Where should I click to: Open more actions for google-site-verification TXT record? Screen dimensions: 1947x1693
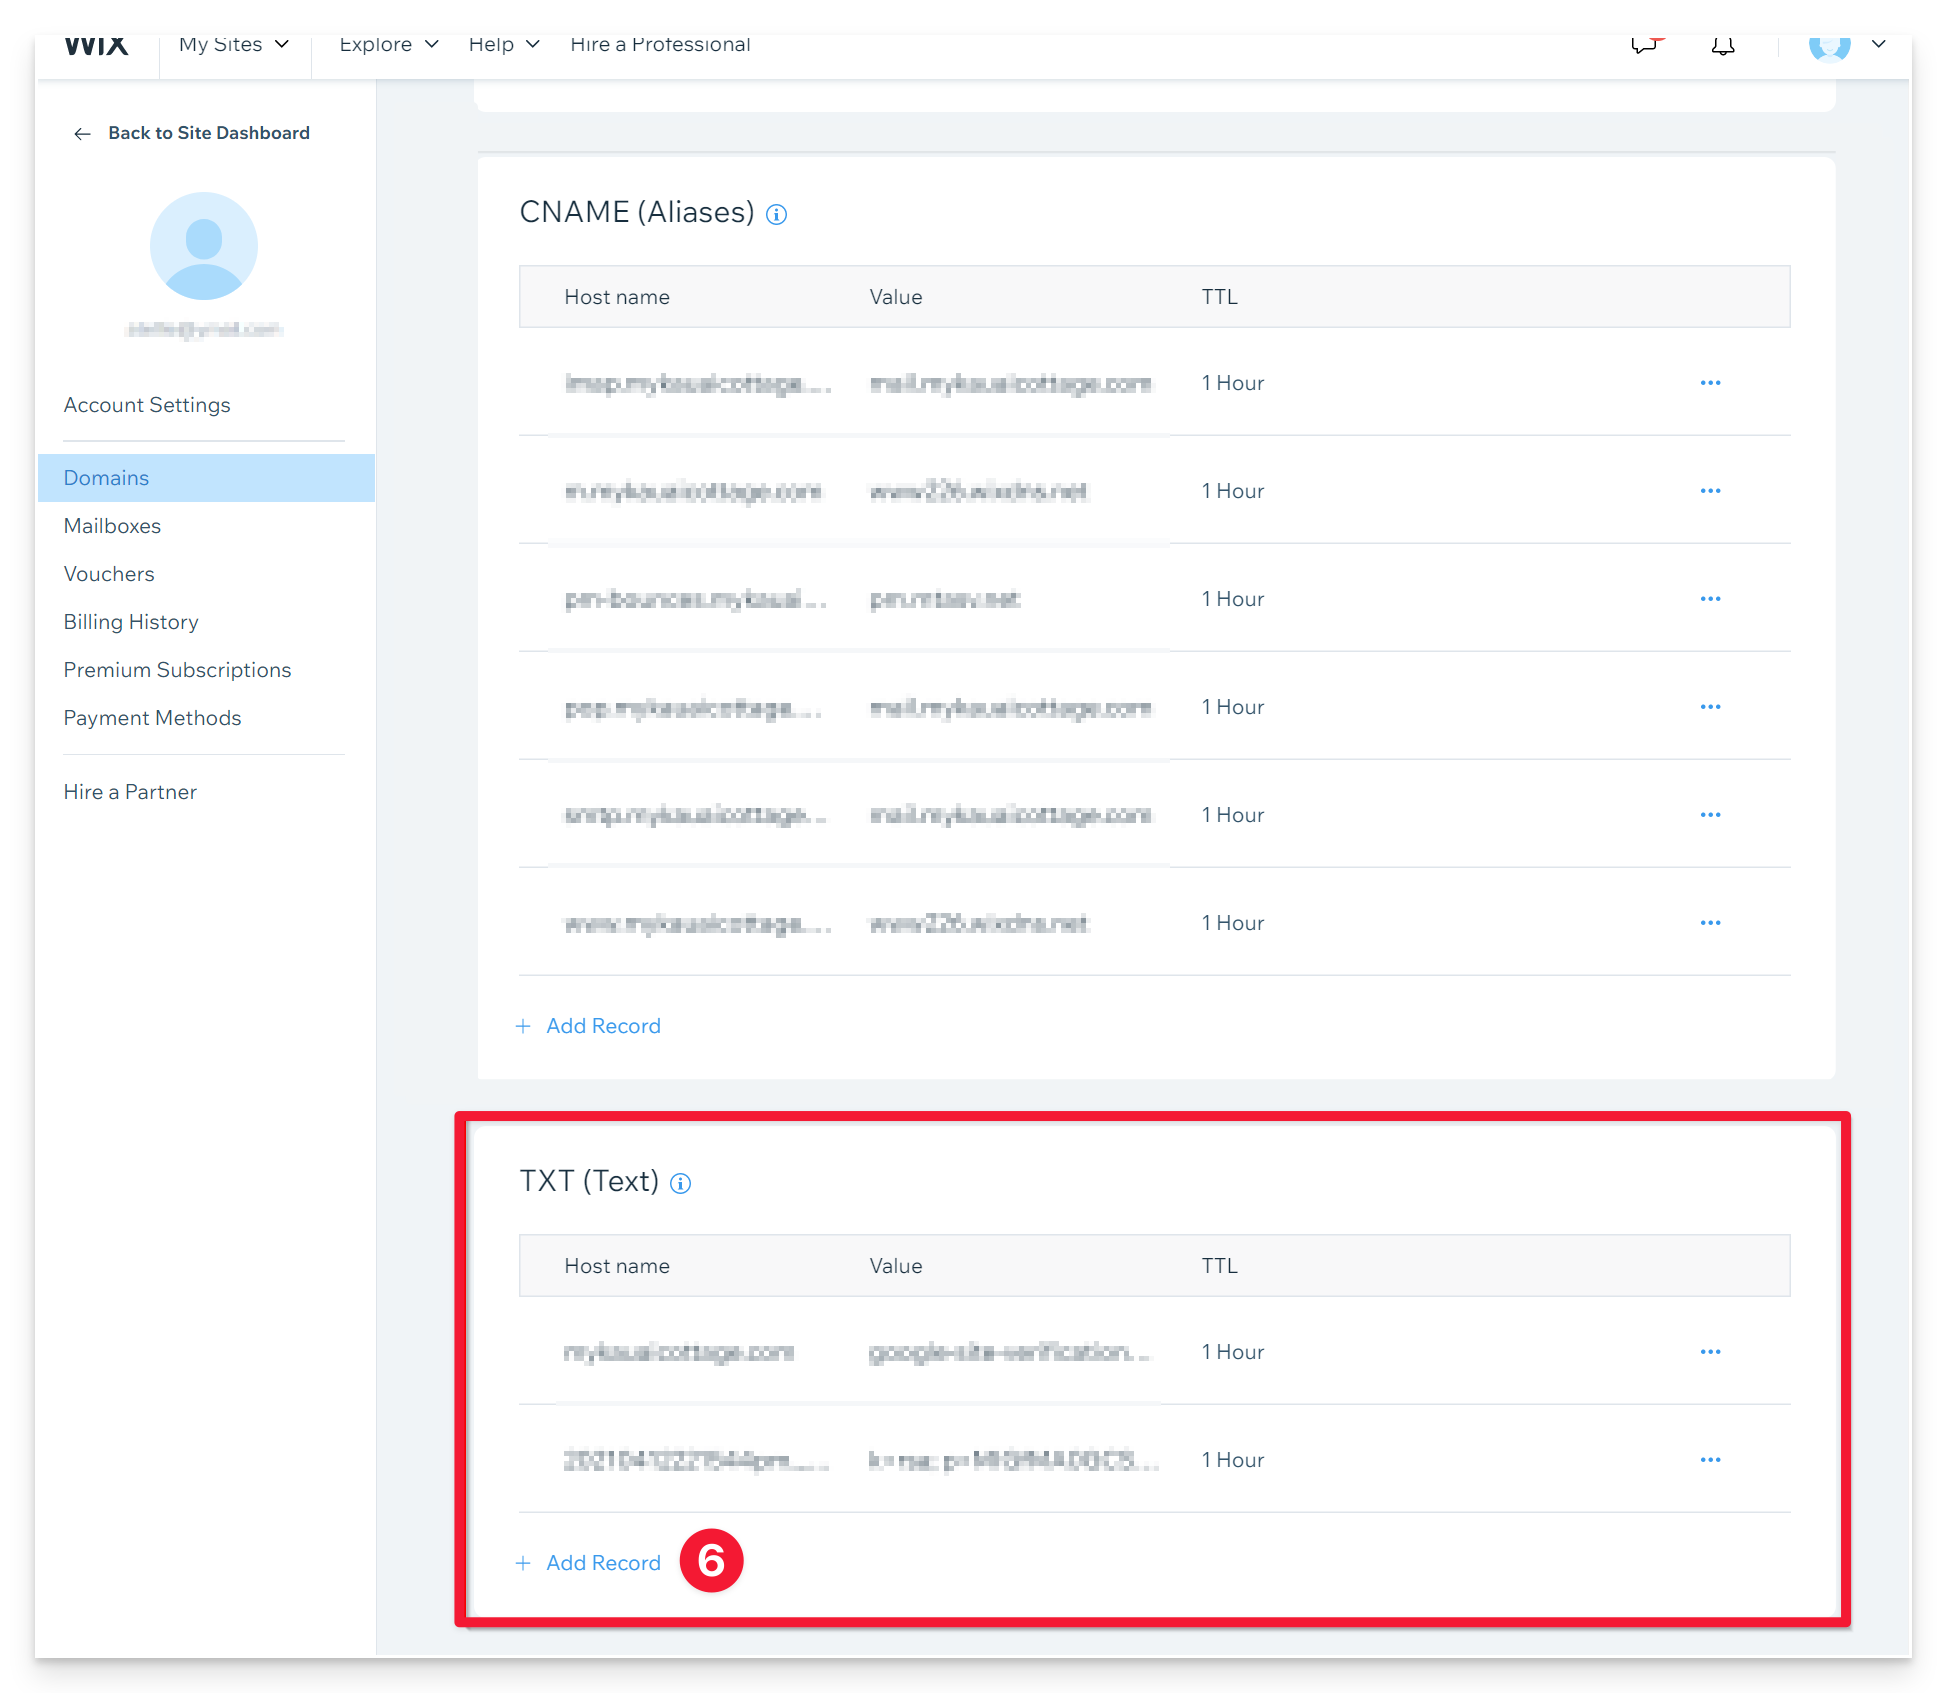click(x=1710, y=1352)
